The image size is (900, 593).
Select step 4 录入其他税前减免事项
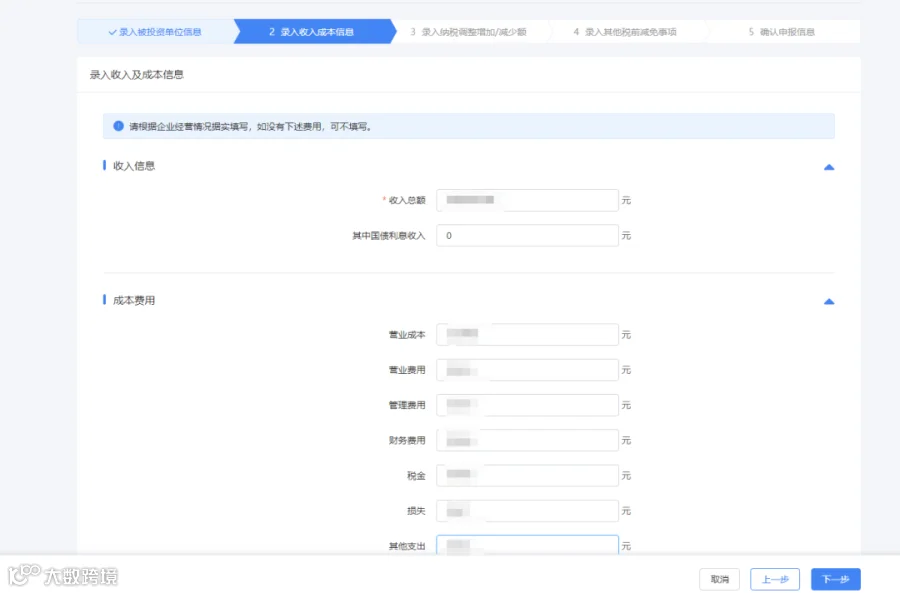pyautogui.click(x=624, y=32)
